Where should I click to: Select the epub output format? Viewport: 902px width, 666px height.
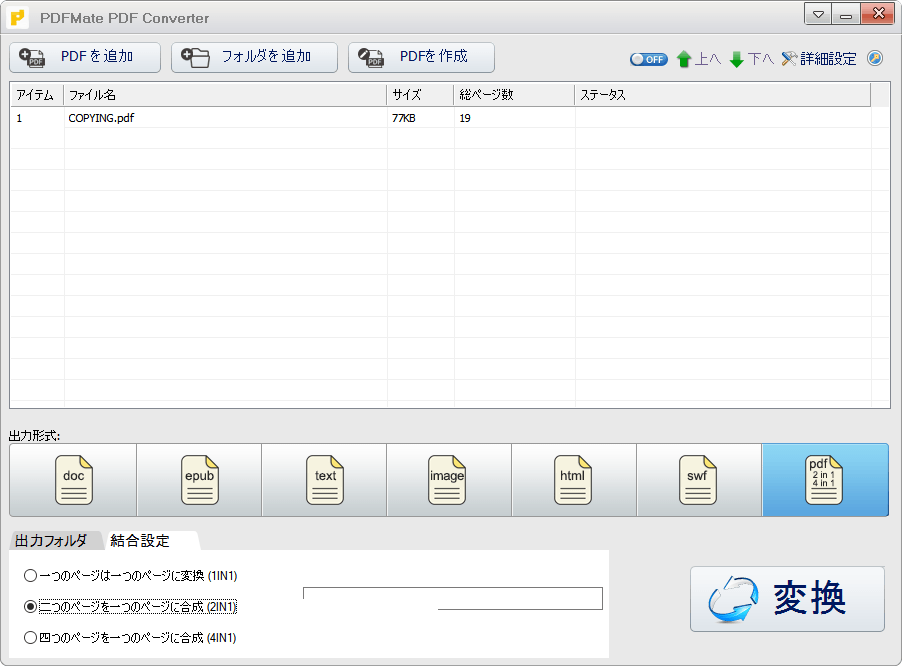[x=199, y=480]
